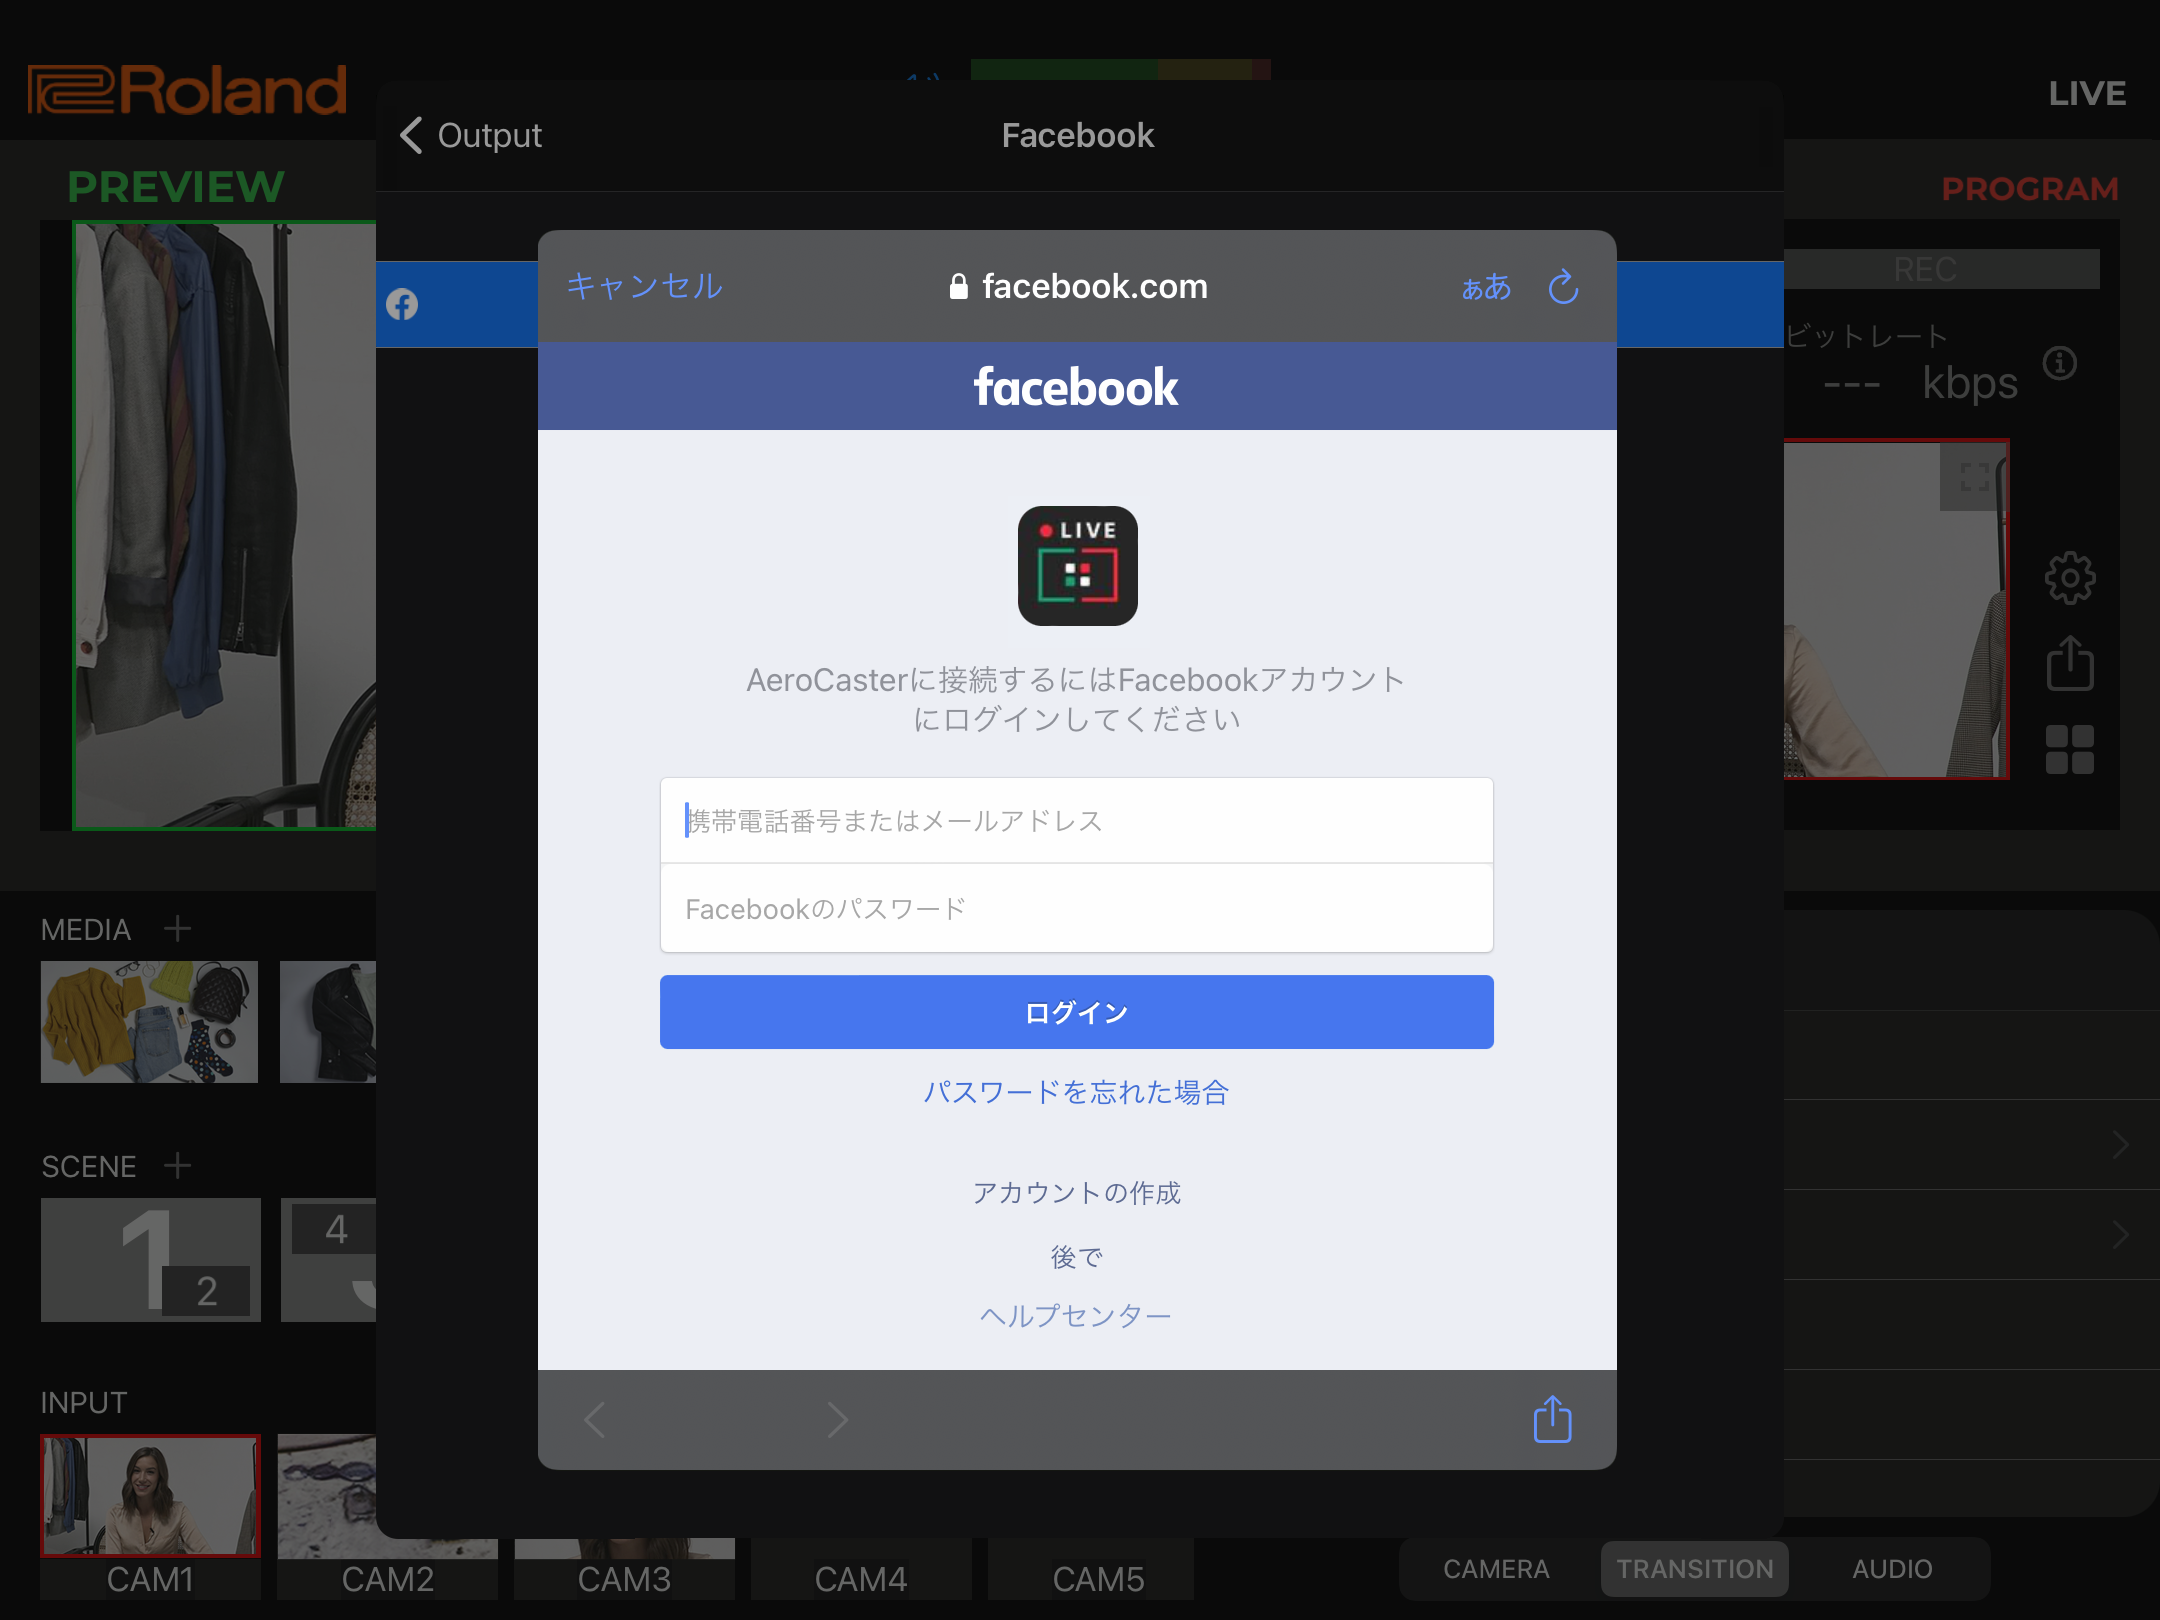Select scene layout with 4
2160x1620 pixels.
[328, 1260]
